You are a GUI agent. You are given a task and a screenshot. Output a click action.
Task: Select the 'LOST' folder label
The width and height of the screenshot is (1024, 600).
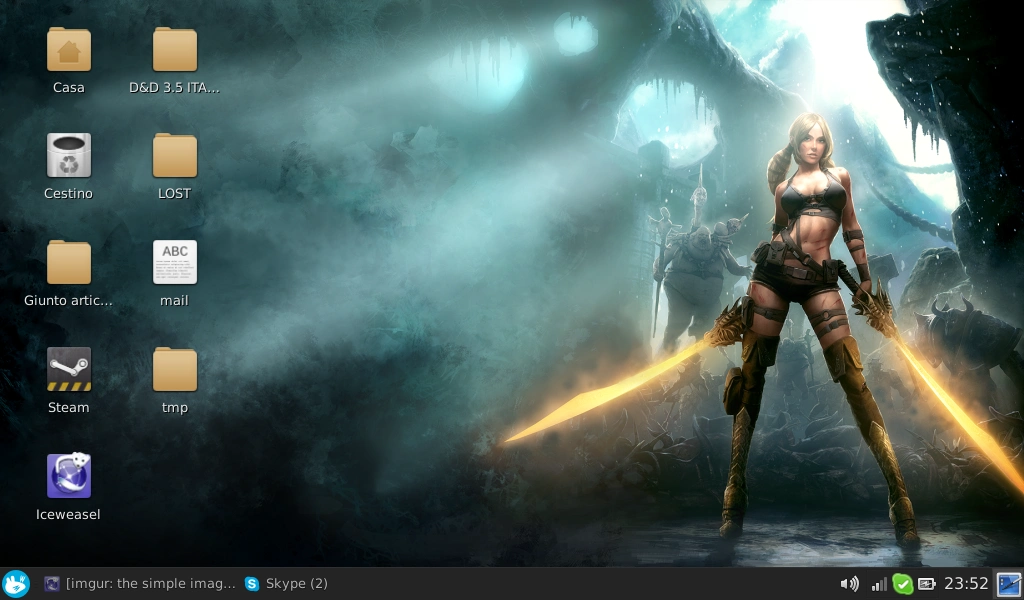pos(174,194)
